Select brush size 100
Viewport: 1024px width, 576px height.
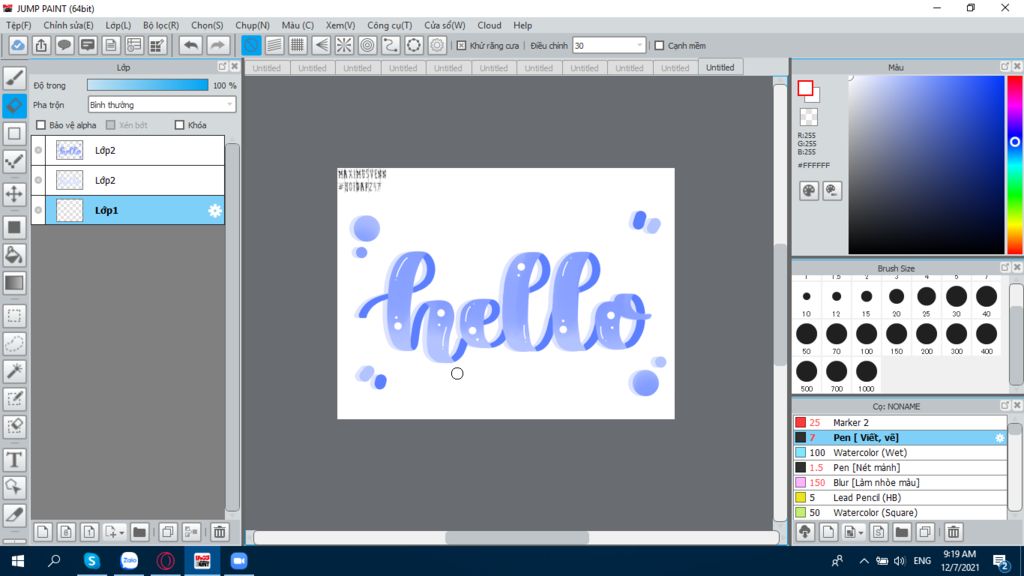866,338
